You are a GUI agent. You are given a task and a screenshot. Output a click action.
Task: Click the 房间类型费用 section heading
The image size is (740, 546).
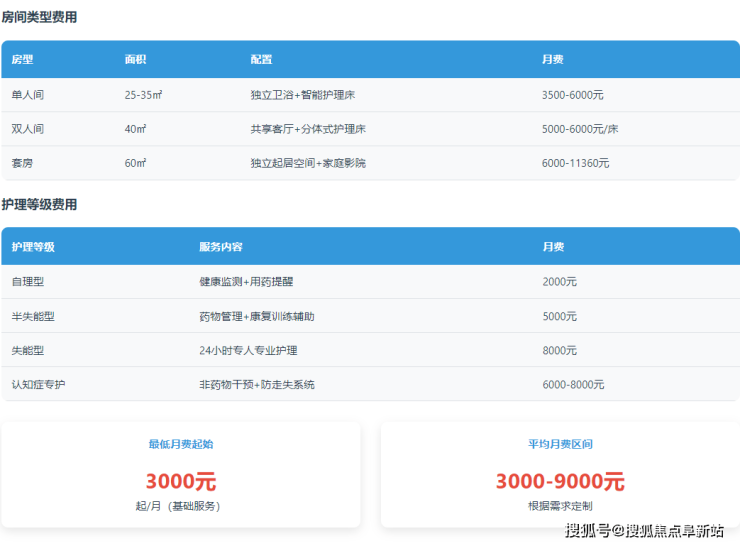(40, 17)
